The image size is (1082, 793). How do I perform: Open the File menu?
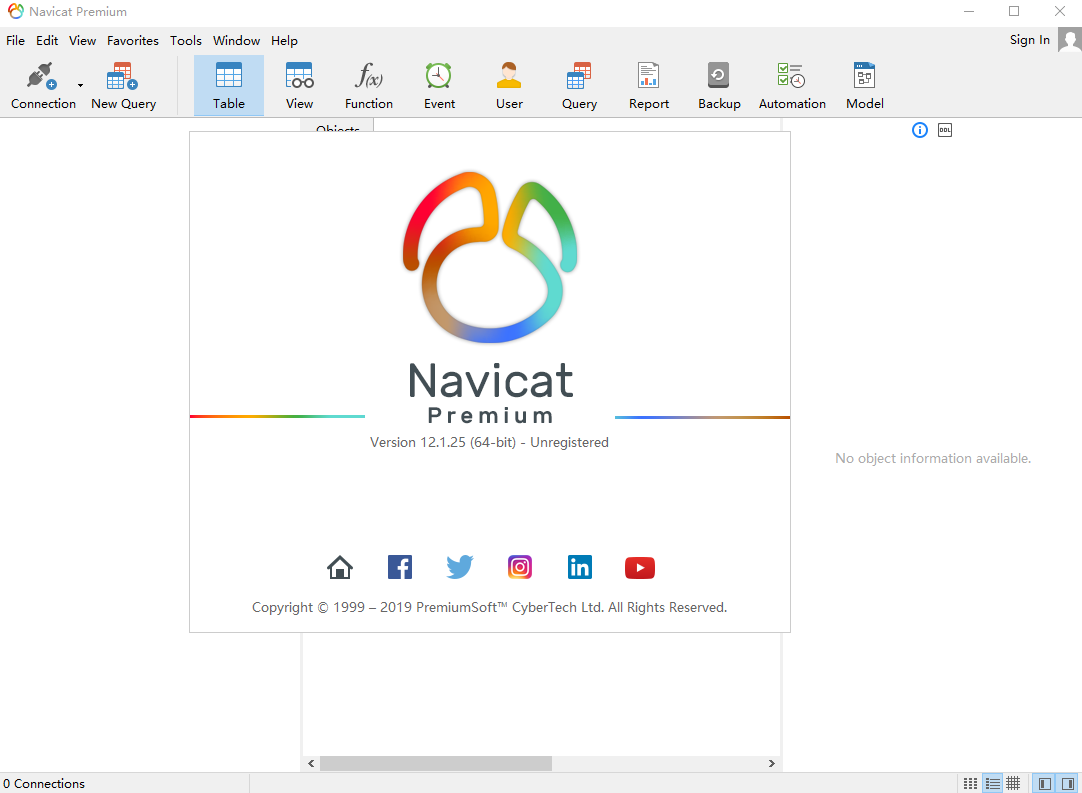[15, 41]
